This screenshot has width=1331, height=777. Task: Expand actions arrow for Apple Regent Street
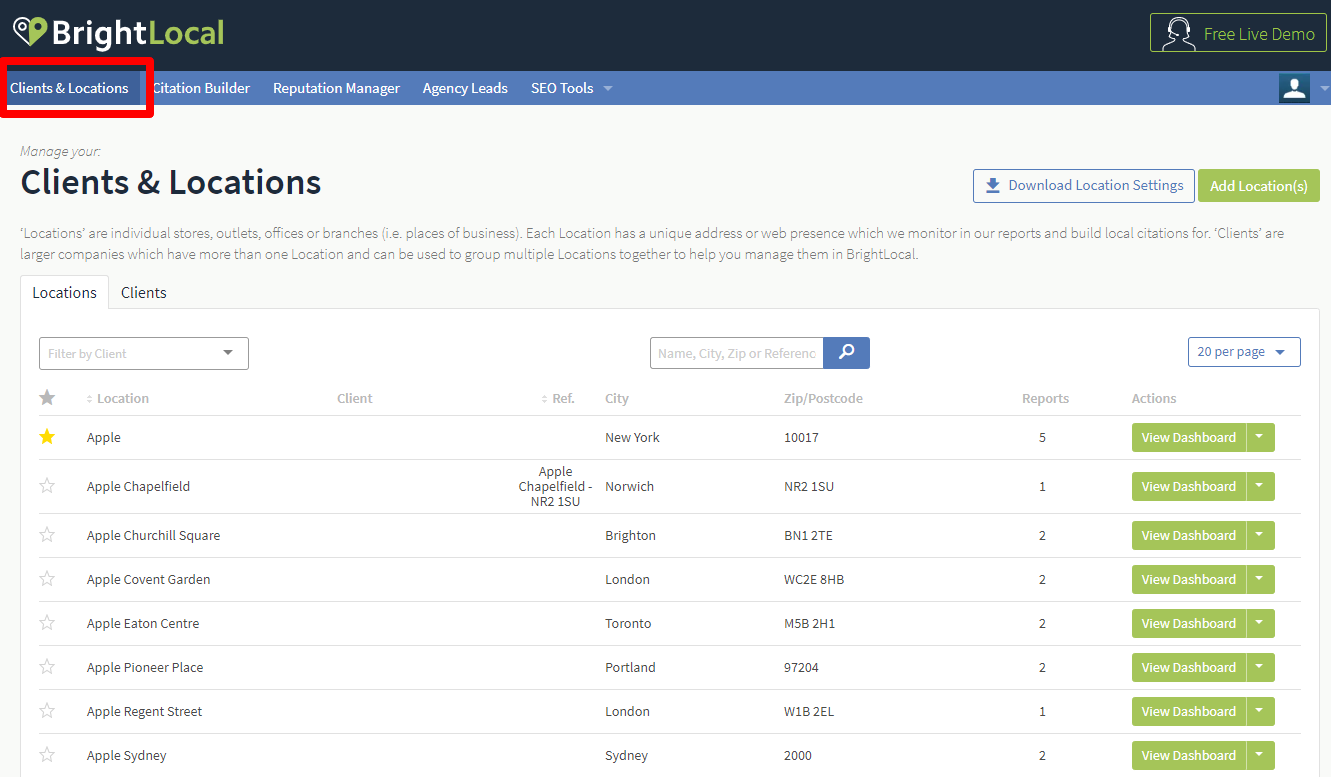(x=1260, y=711)
